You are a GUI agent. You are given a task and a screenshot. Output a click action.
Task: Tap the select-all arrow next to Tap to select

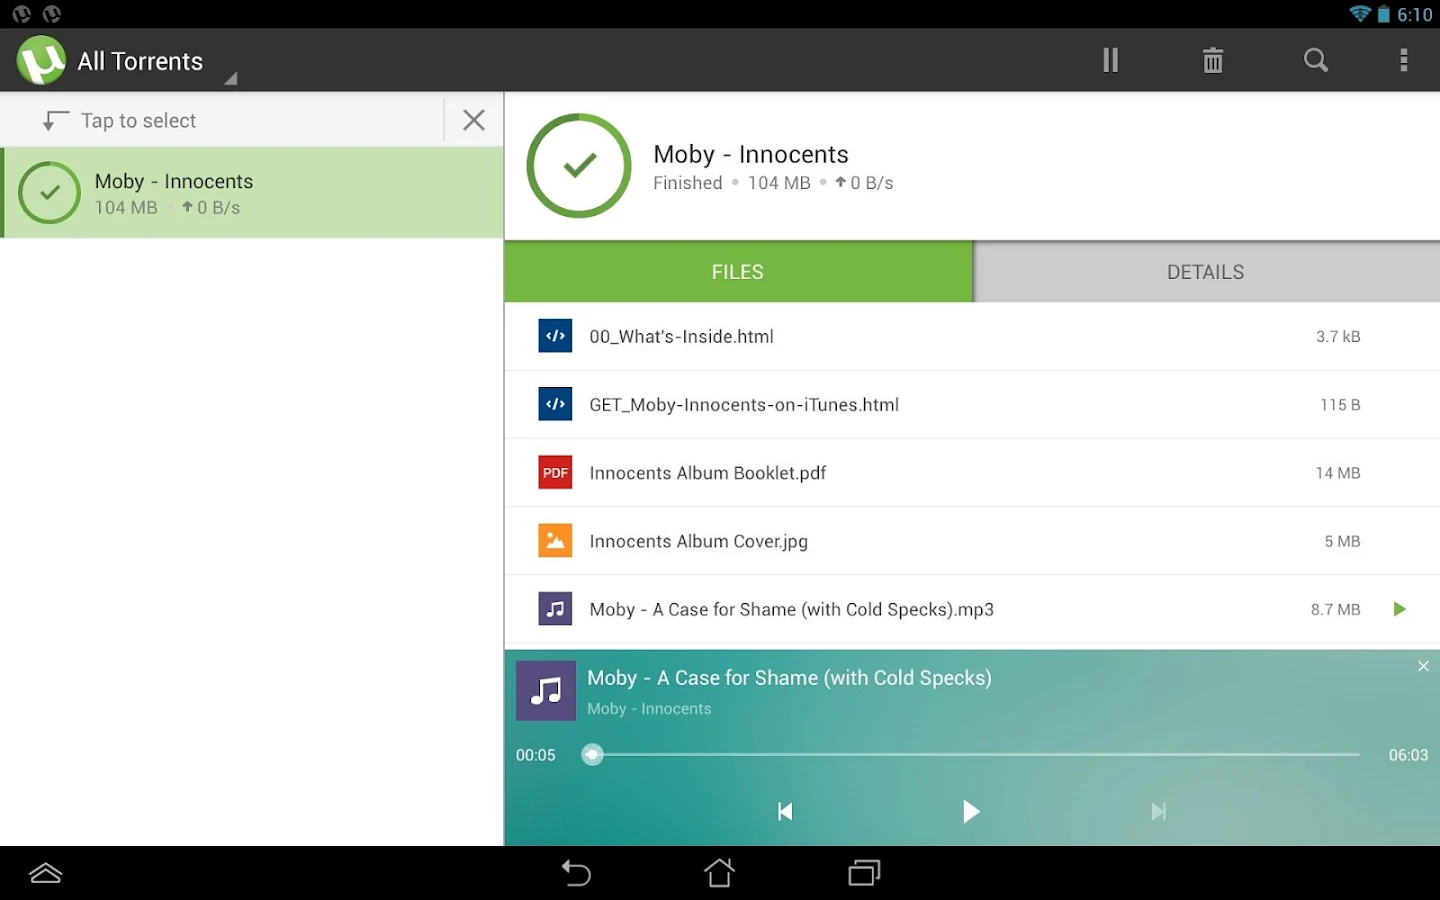(x=54, y=121)
